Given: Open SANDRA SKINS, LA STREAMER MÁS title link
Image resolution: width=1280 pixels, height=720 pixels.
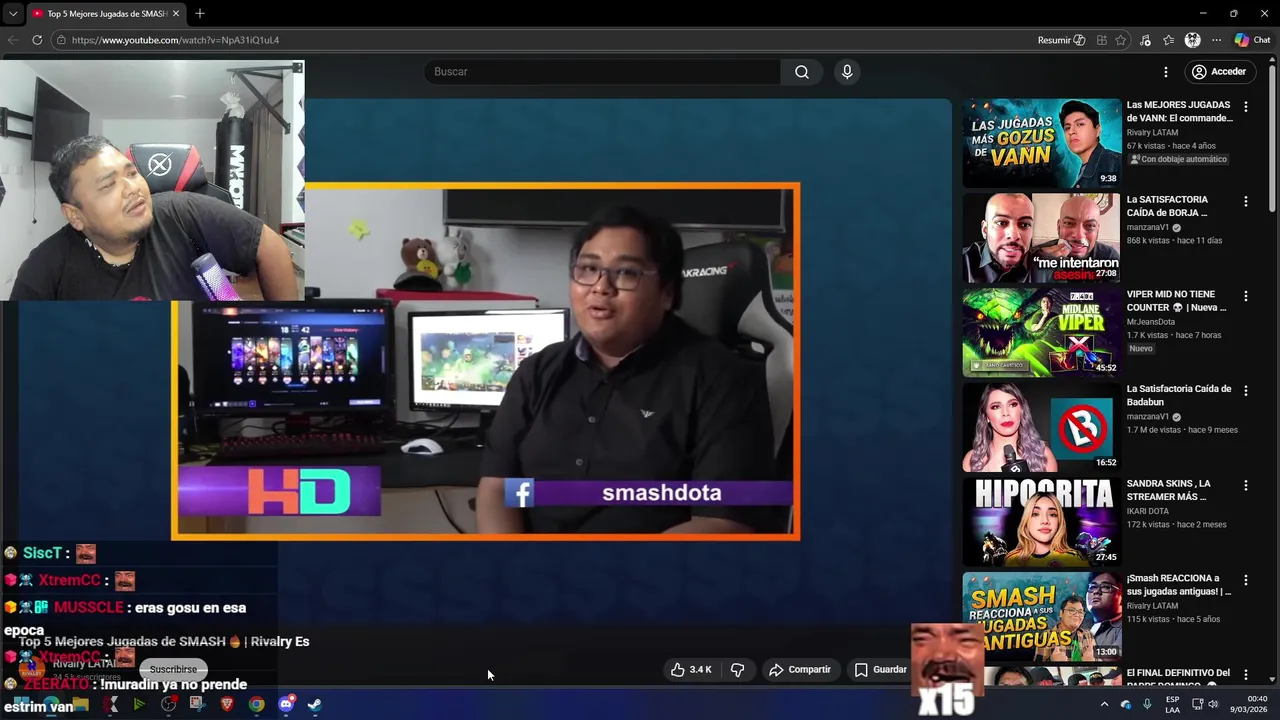Looking at the screenshot, I should pyautogui.click(x=1169, y=490).
